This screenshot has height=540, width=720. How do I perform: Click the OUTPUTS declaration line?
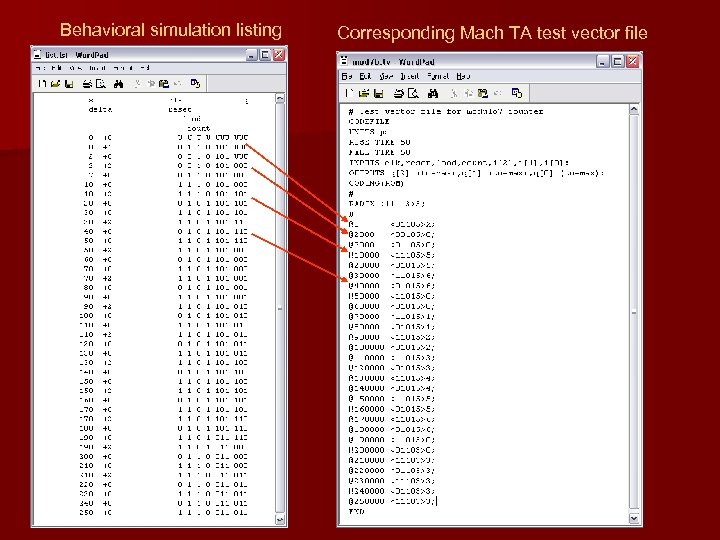click(476, 173)
